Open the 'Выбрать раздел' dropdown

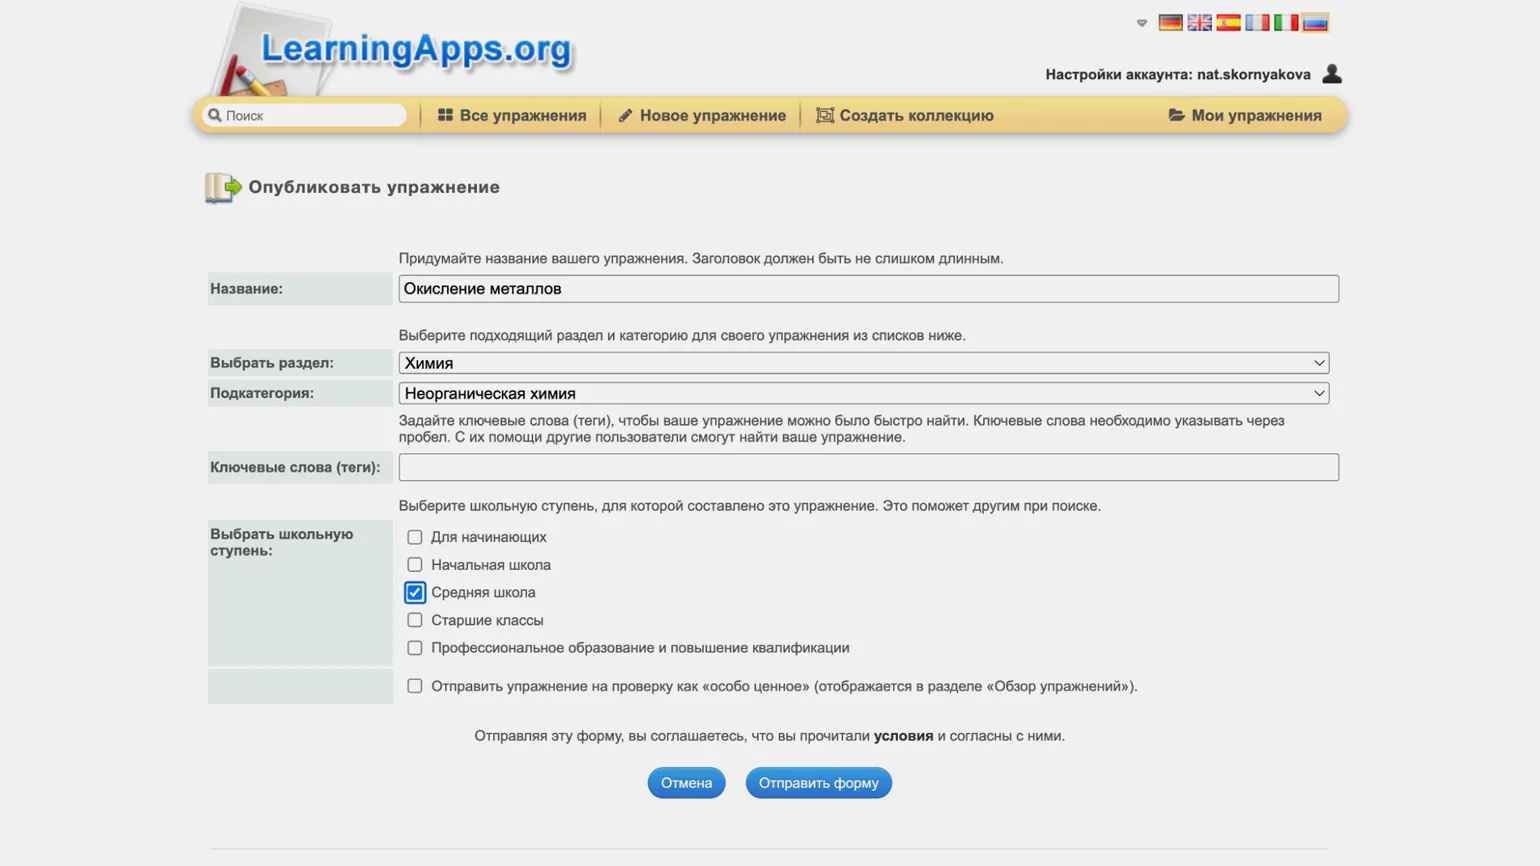863,363
